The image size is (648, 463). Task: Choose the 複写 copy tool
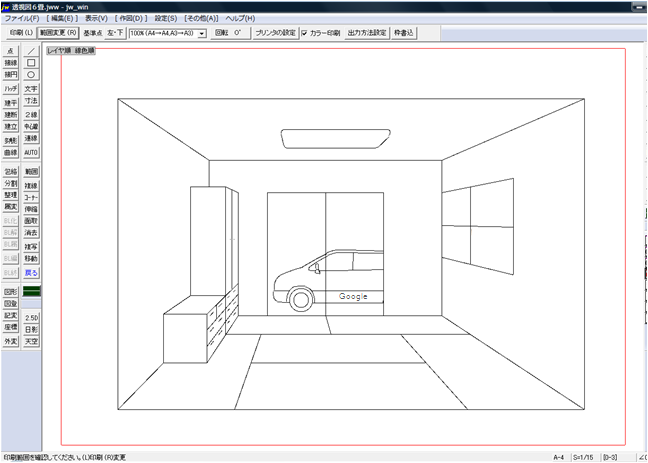pos(32,246)
